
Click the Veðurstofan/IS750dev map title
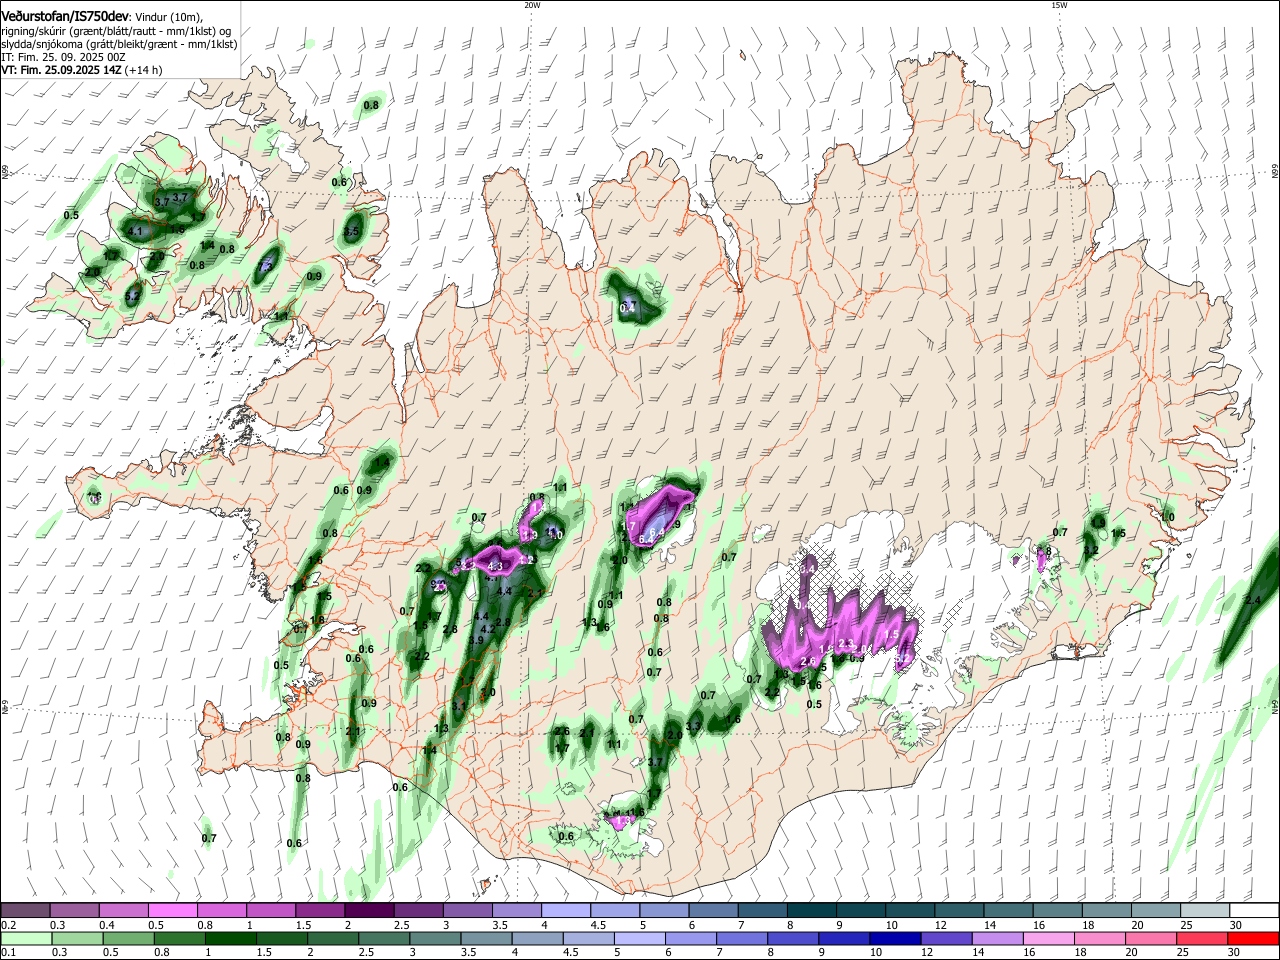point(65,15)
